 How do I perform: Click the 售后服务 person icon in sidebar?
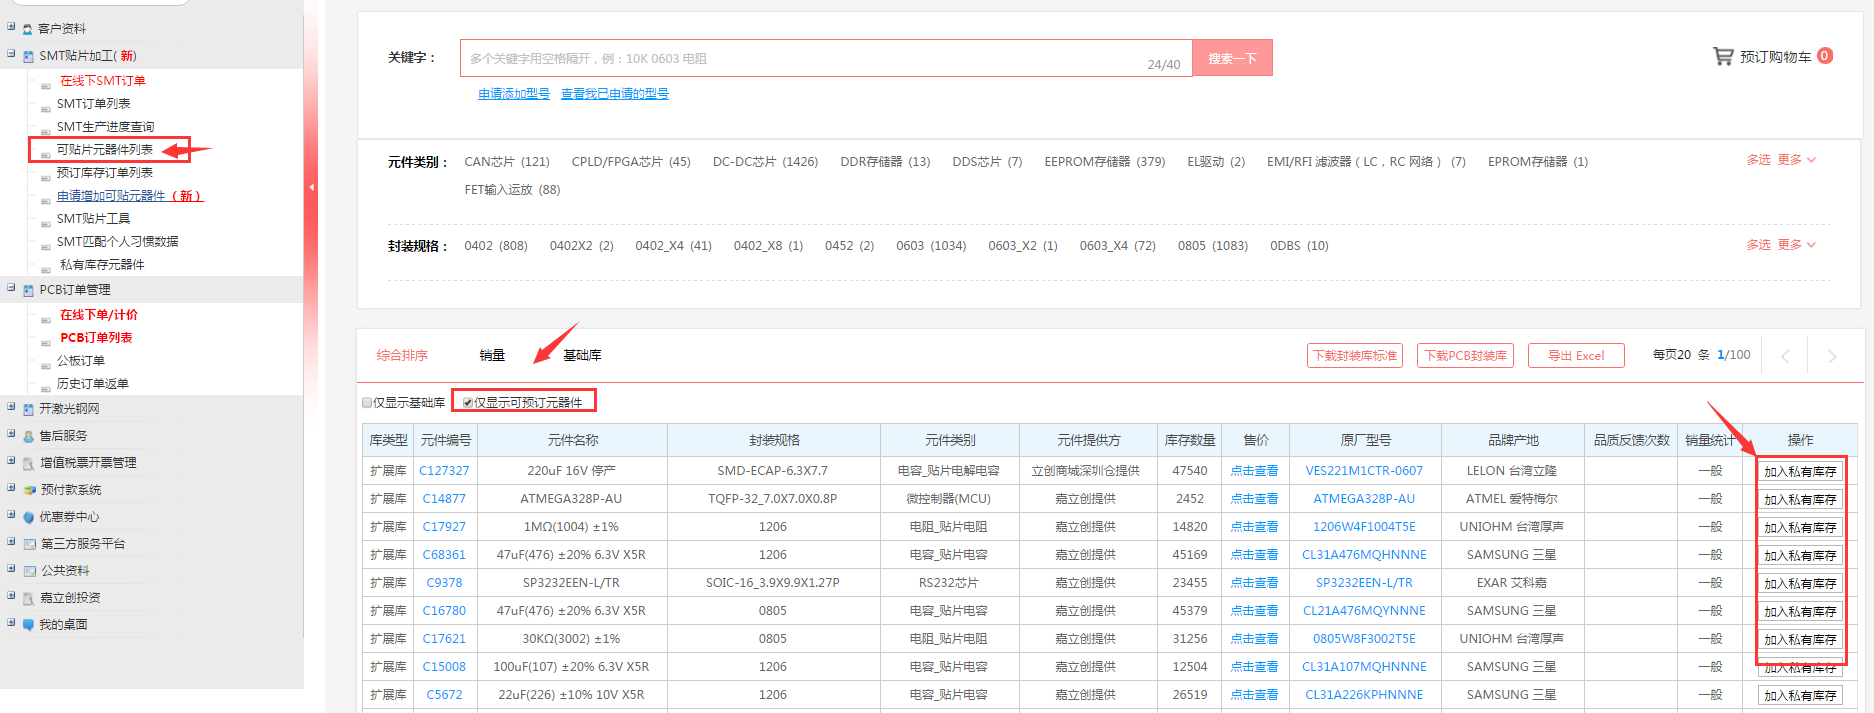28,436
